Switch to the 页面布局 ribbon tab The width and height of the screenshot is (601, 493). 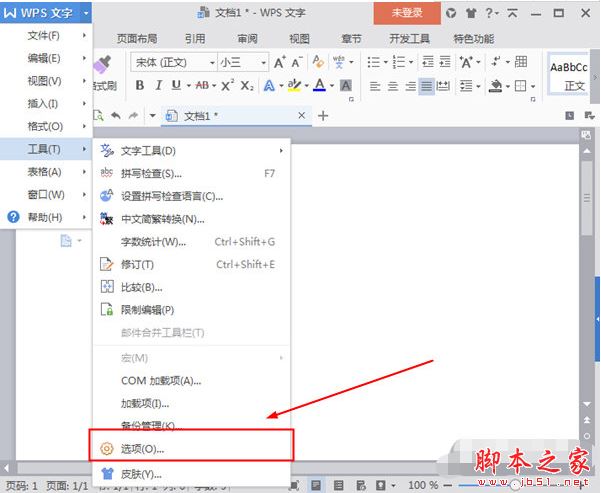click(137, 39)
